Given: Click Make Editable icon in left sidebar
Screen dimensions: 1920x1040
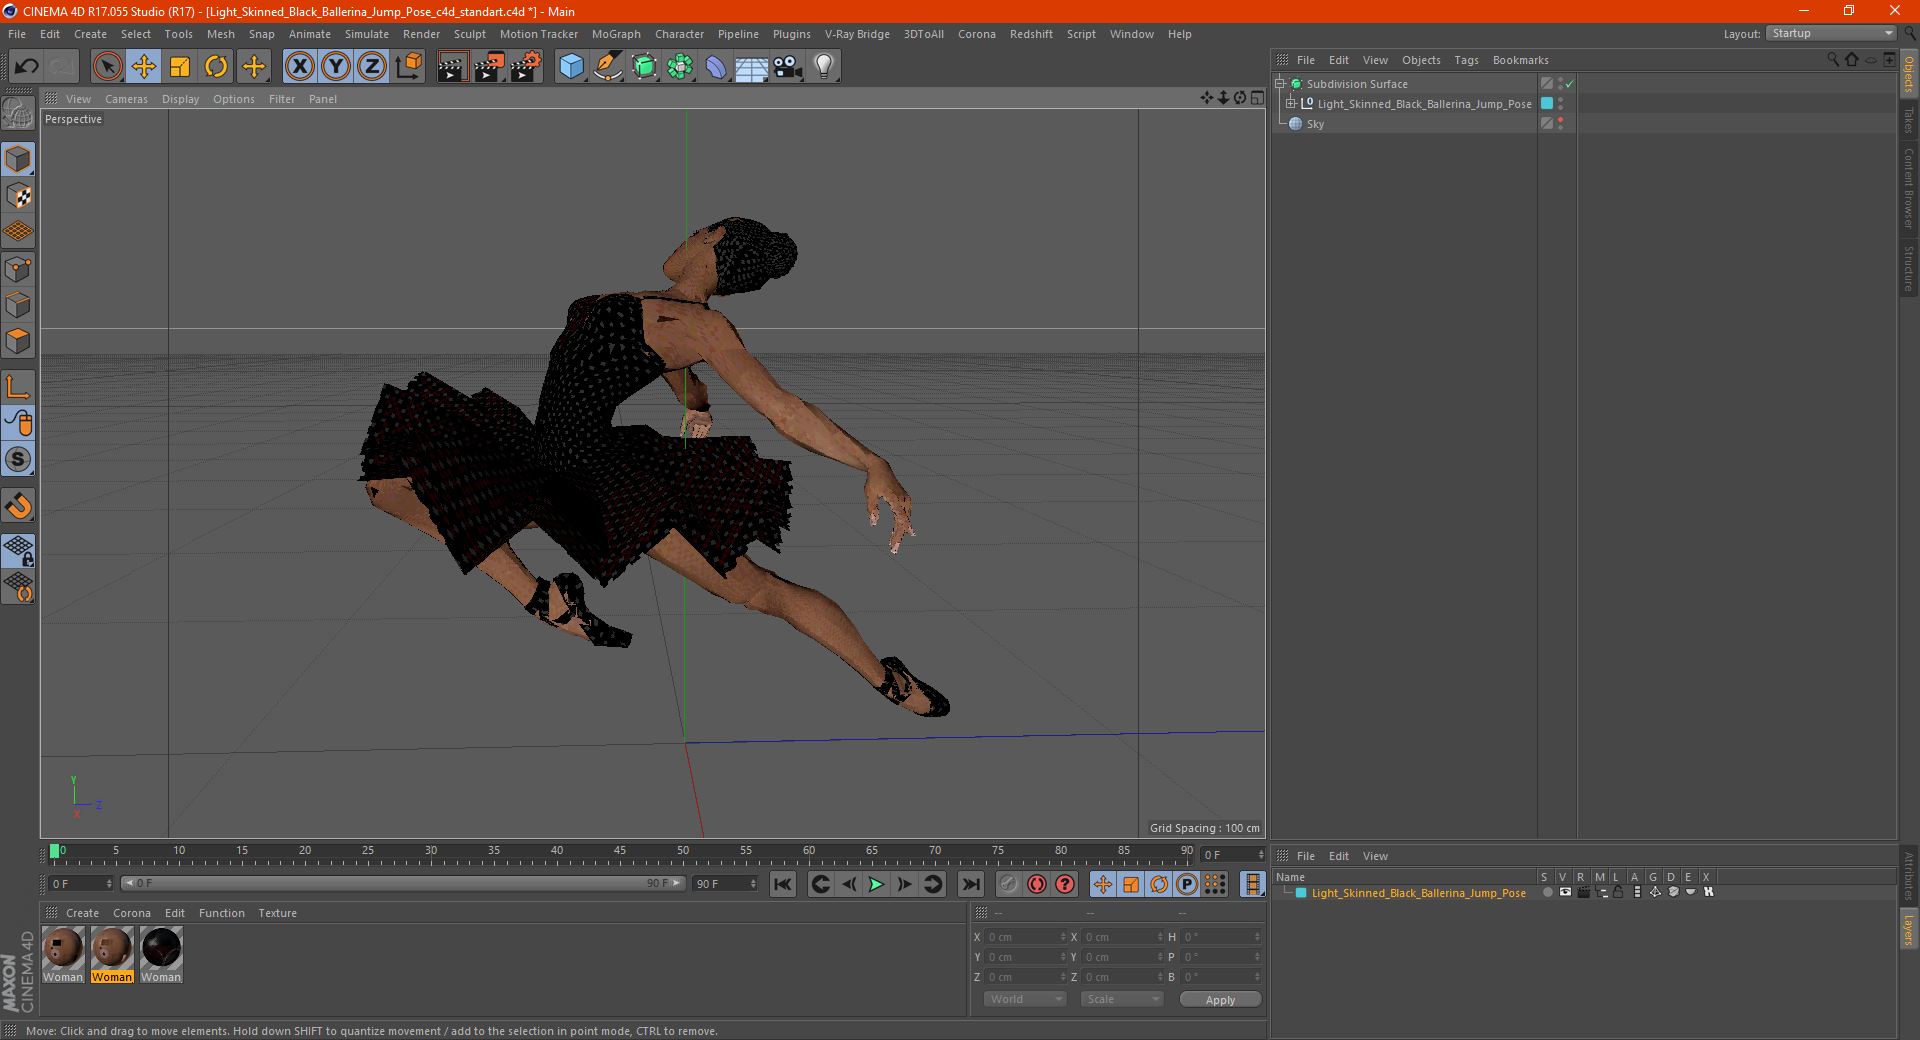Looking at the screenshot, I should click(x=18, y=115).
